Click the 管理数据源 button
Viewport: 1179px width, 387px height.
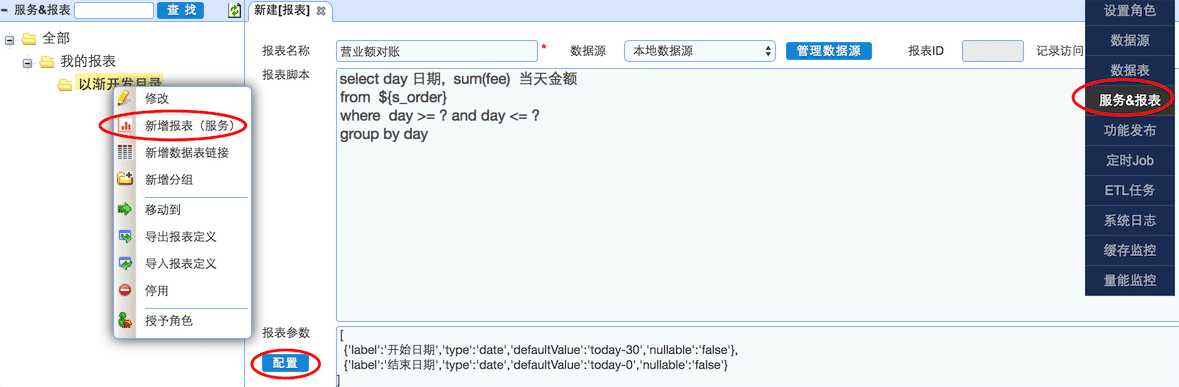coord(829,51)
